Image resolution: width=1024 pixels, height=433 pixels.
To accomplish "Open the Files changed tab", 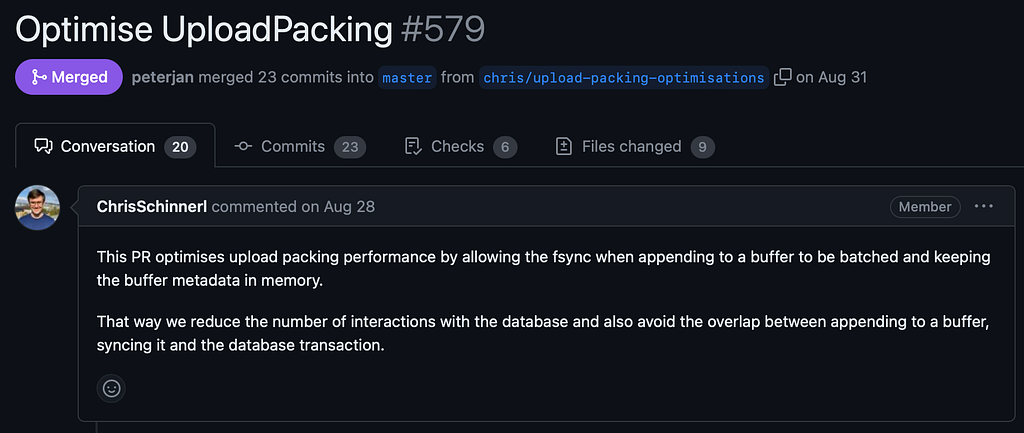I will (x=634, y=146).
